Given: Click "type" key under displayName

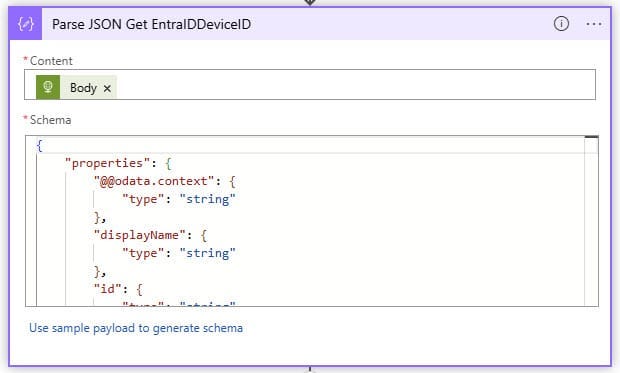Looking at the screenshot, I should pyautogui.click(x=143, y=253).
